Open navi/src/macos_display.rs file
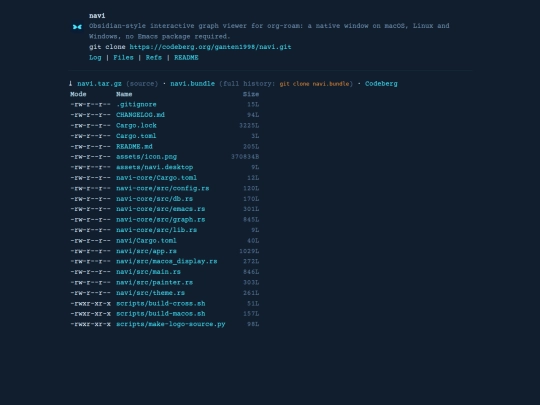Image resolution: width=540 pixels, height=405 pixels. click(x=167, y=261)
